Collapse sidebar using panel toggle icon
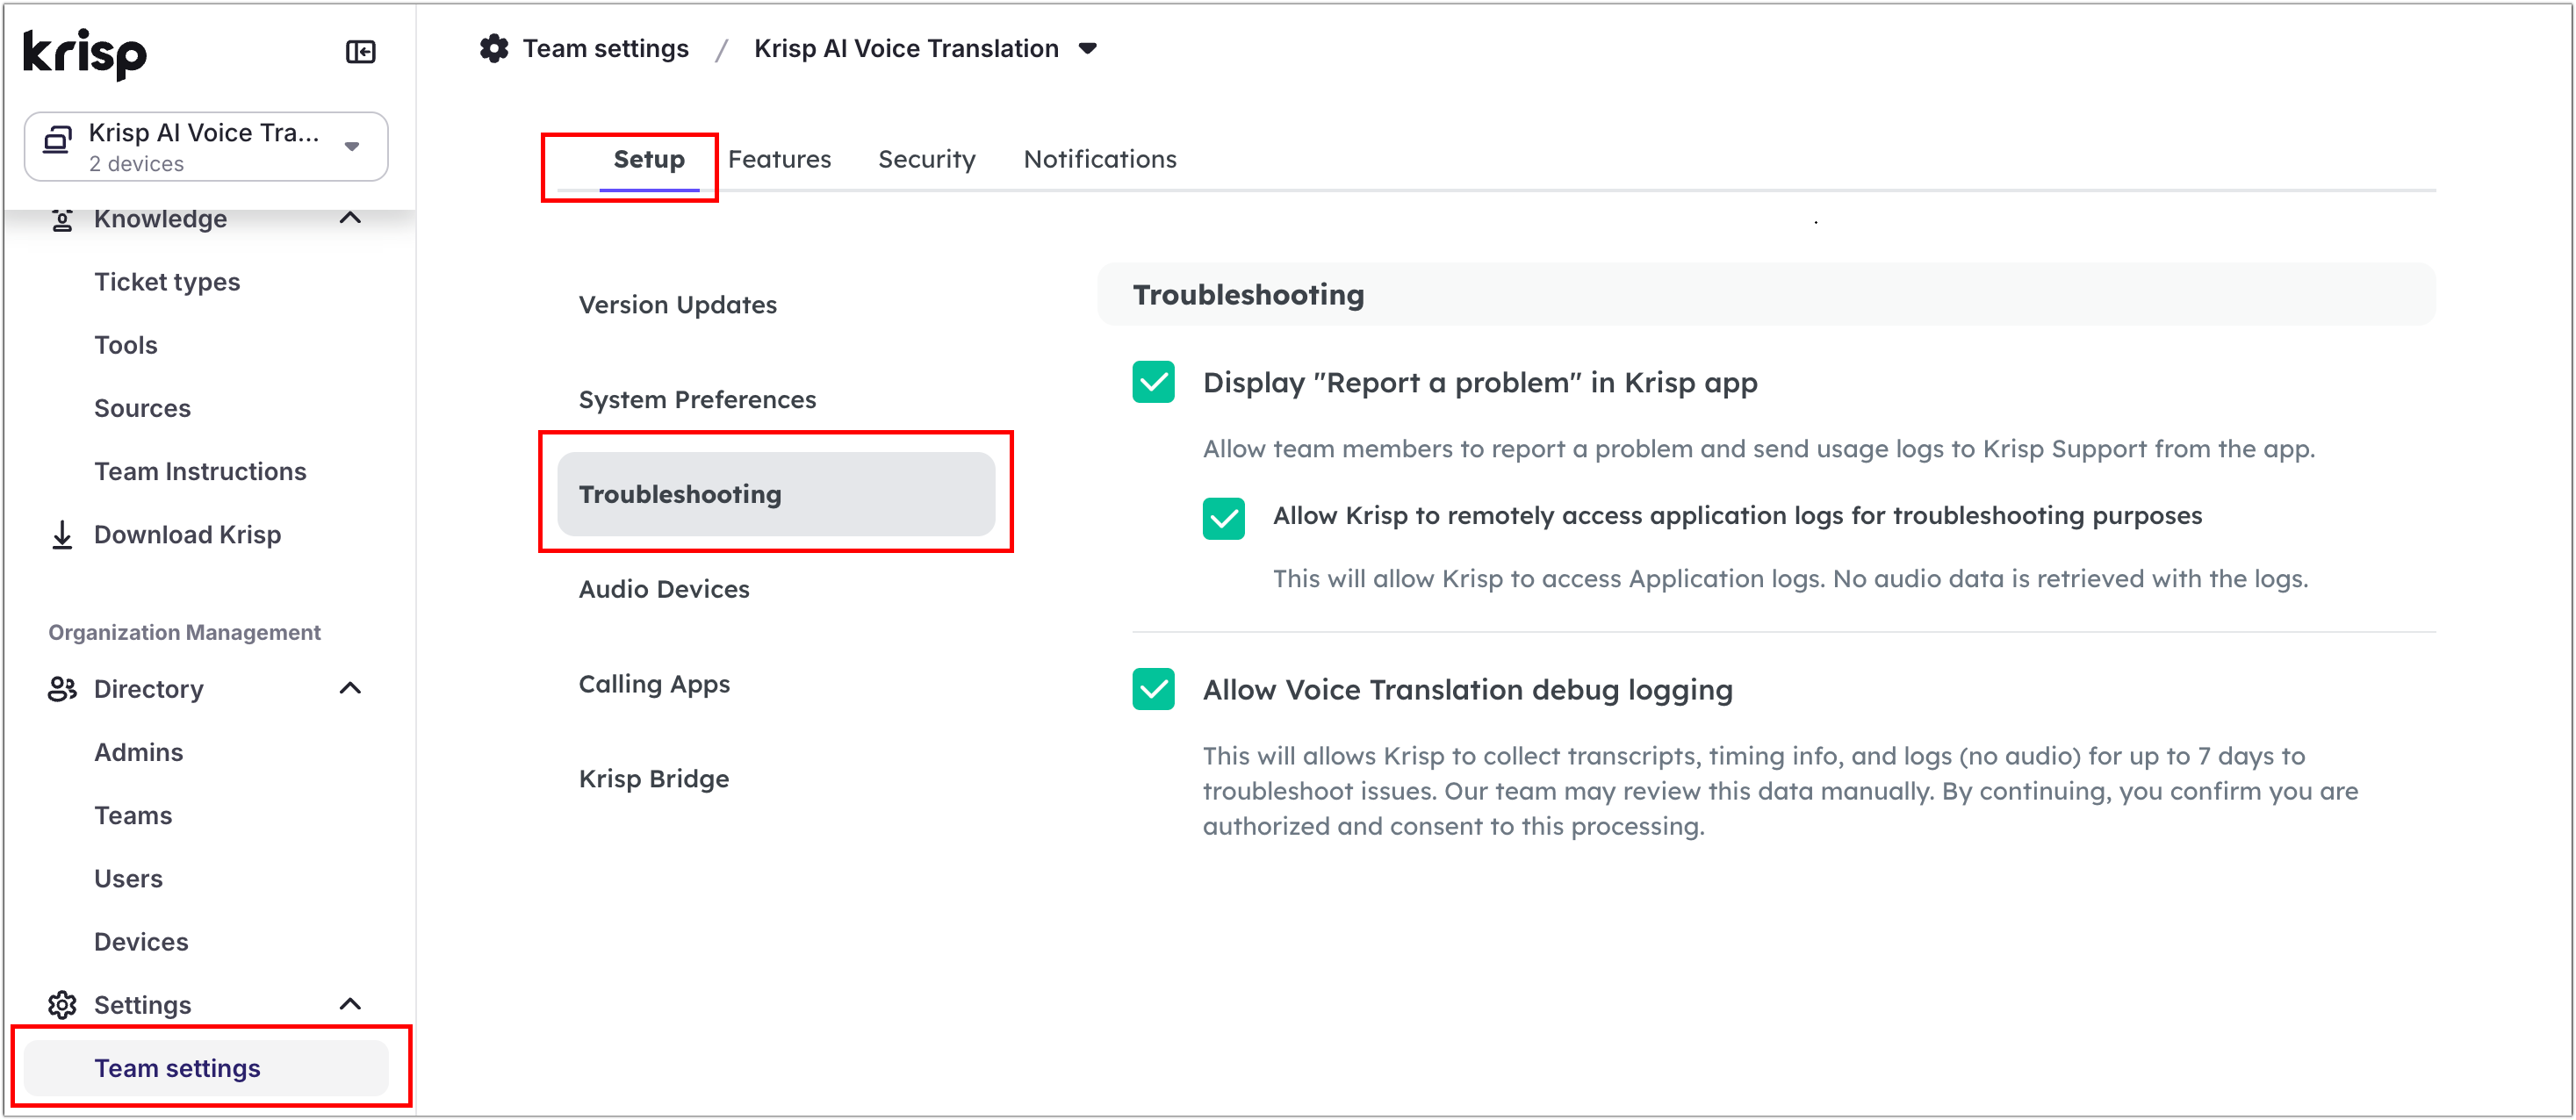The image size is (2576, 1120). pos(360,52)
